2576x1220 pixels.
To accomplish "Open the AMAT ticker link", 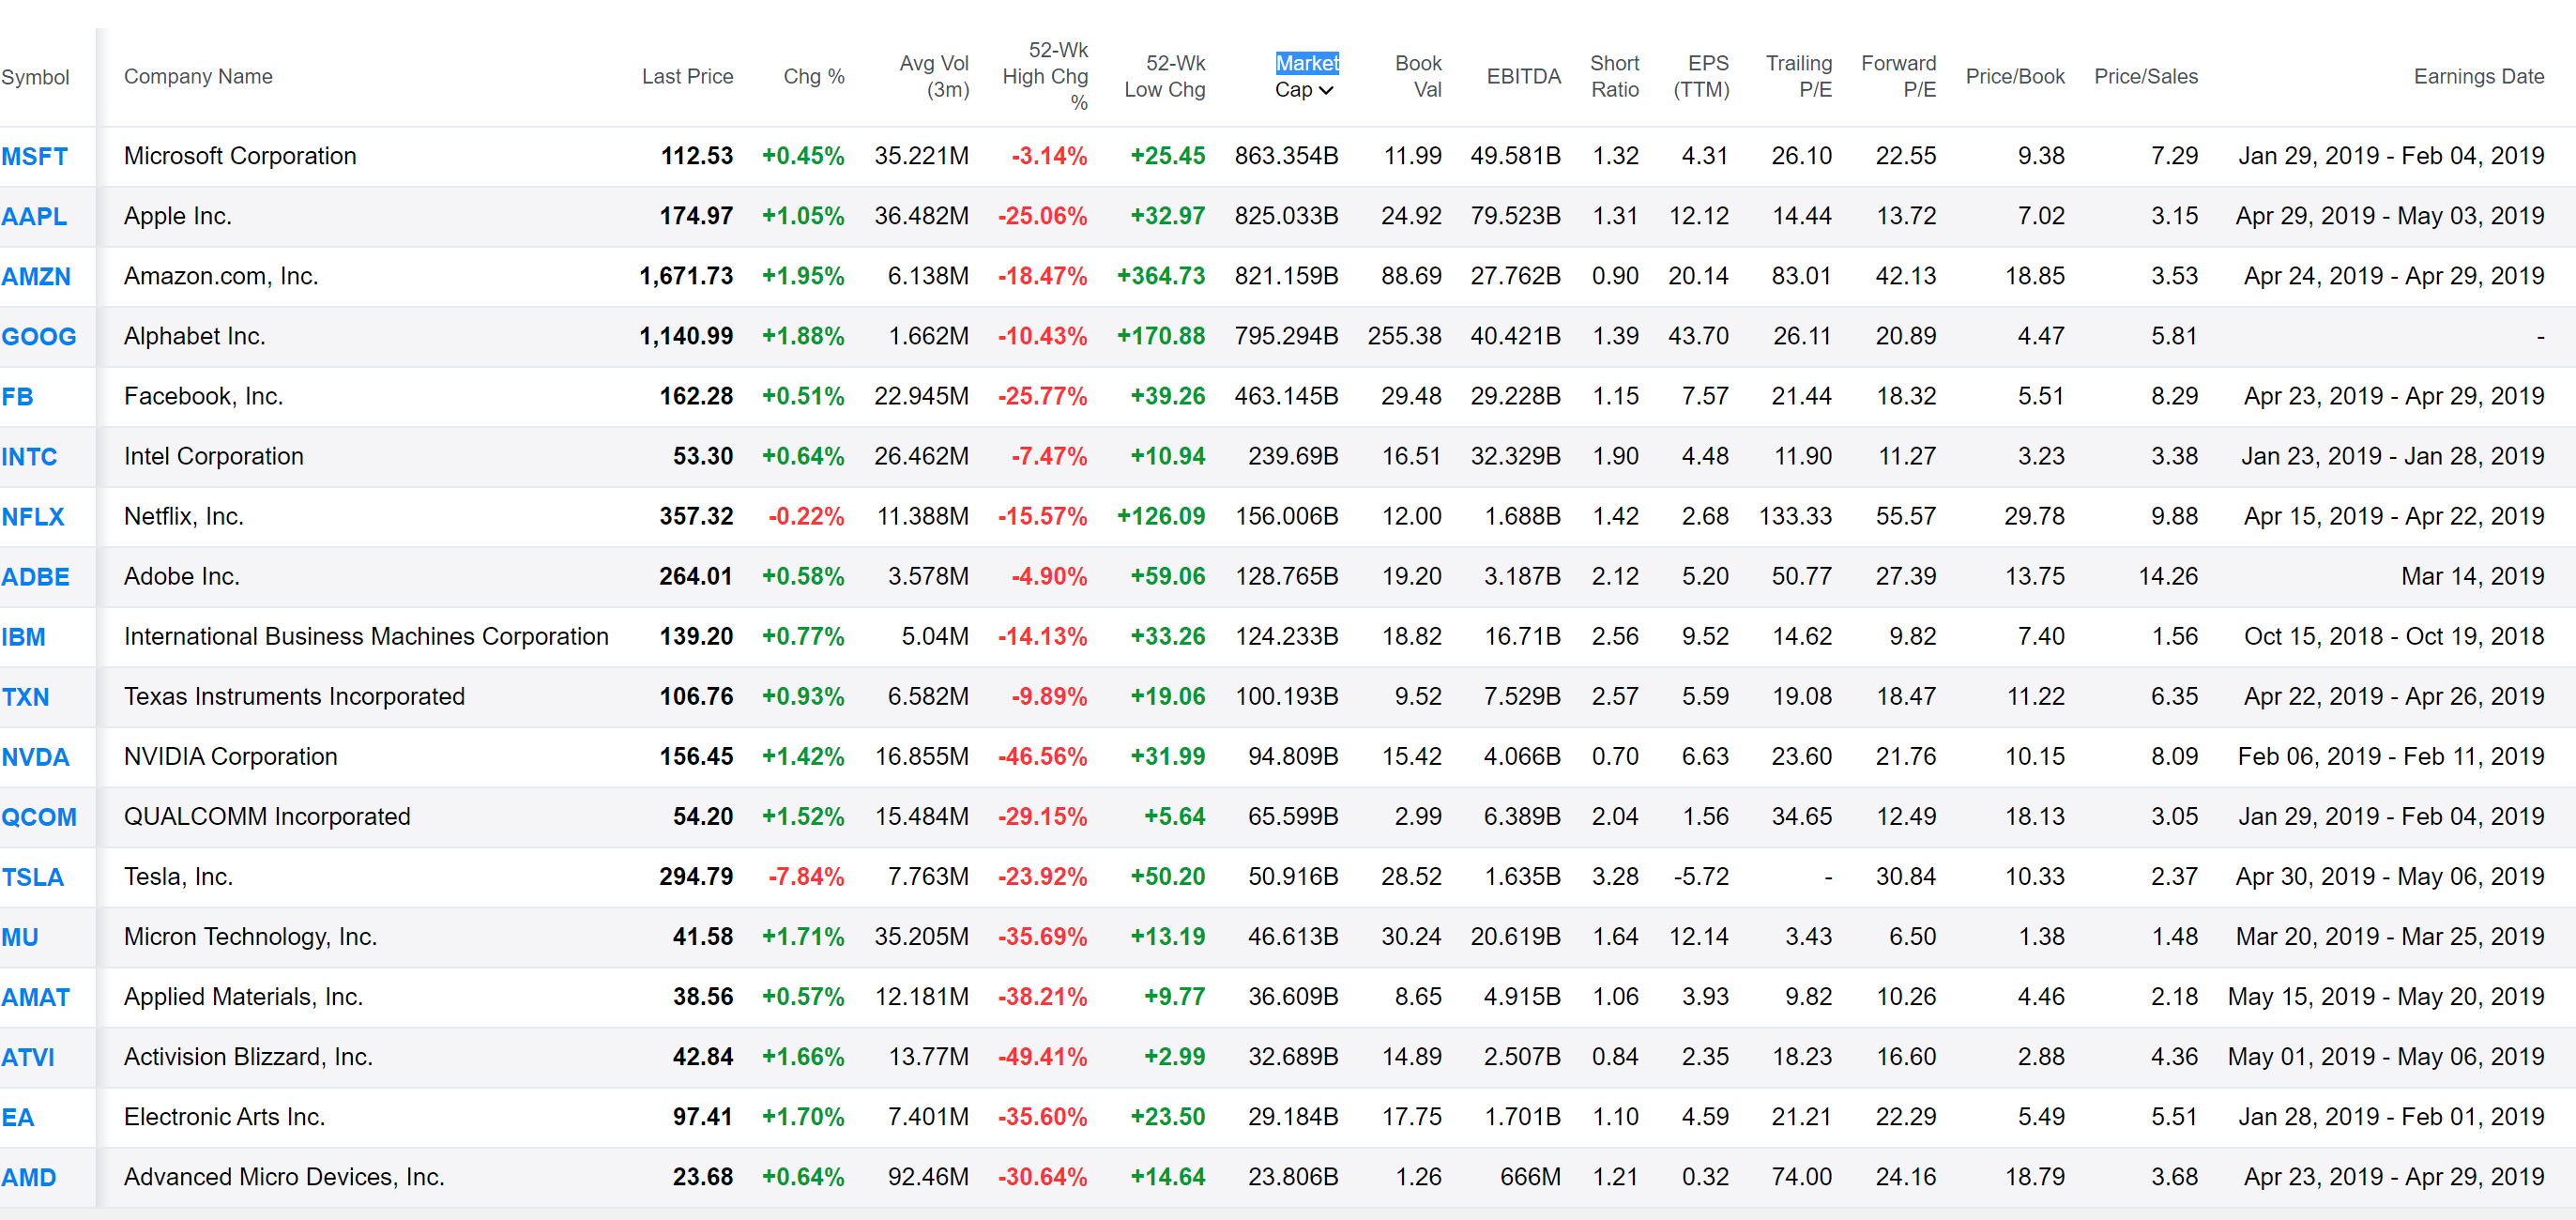I will click(35, 996).
